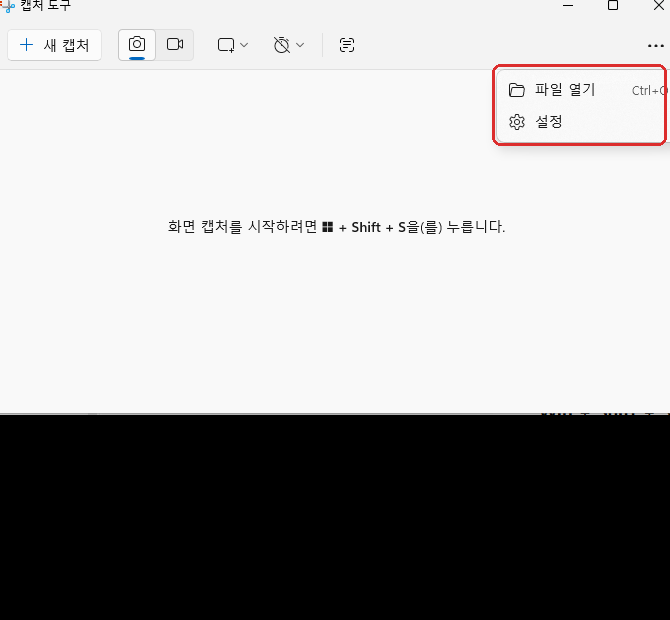Select the camera snip mode
The image size is (670, 620).
tap(137, 45)
